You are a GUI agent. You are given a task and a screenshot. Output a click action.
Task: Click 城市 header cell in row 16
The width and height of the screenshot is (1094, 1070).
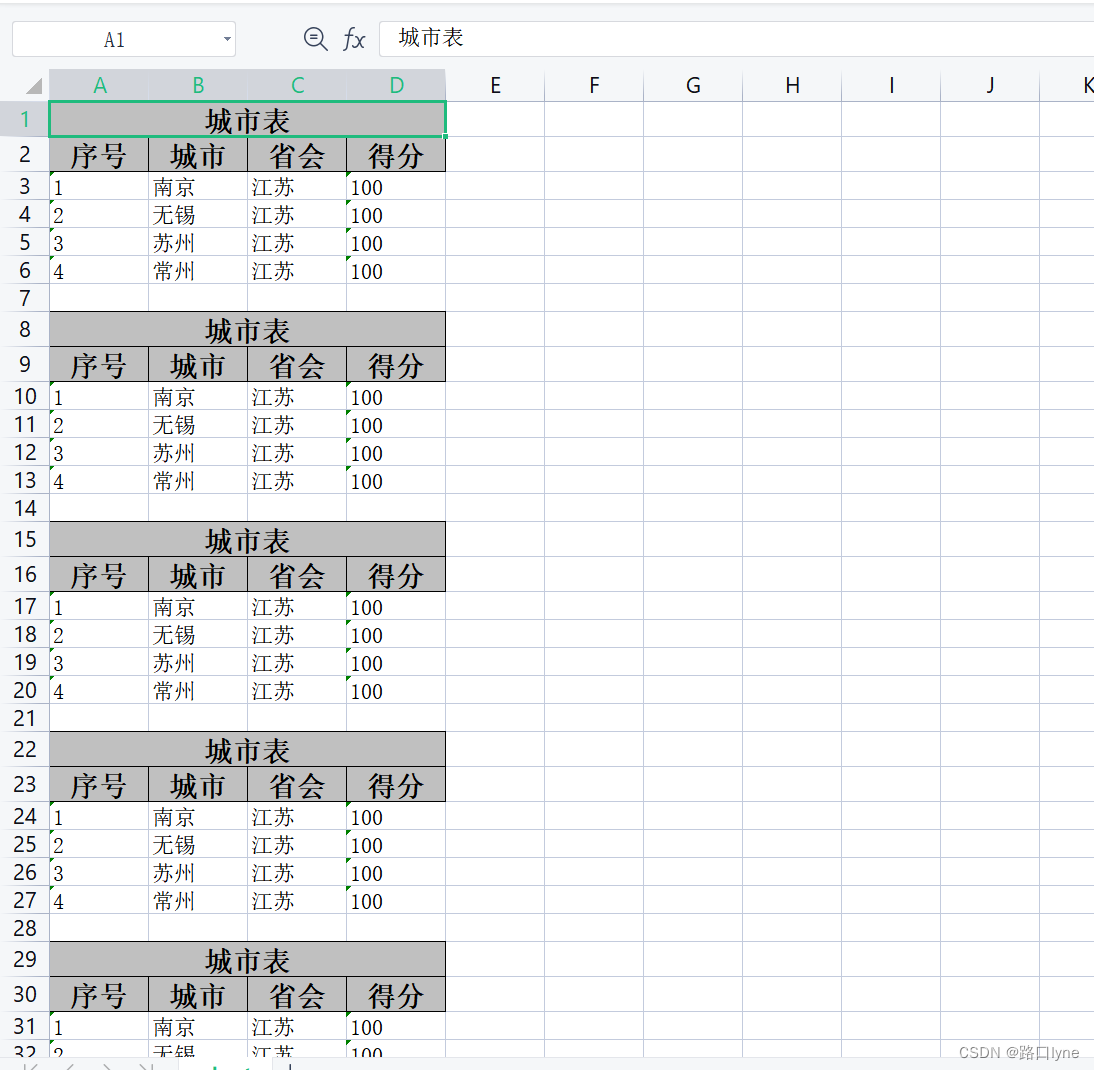[x=198, y=574]
